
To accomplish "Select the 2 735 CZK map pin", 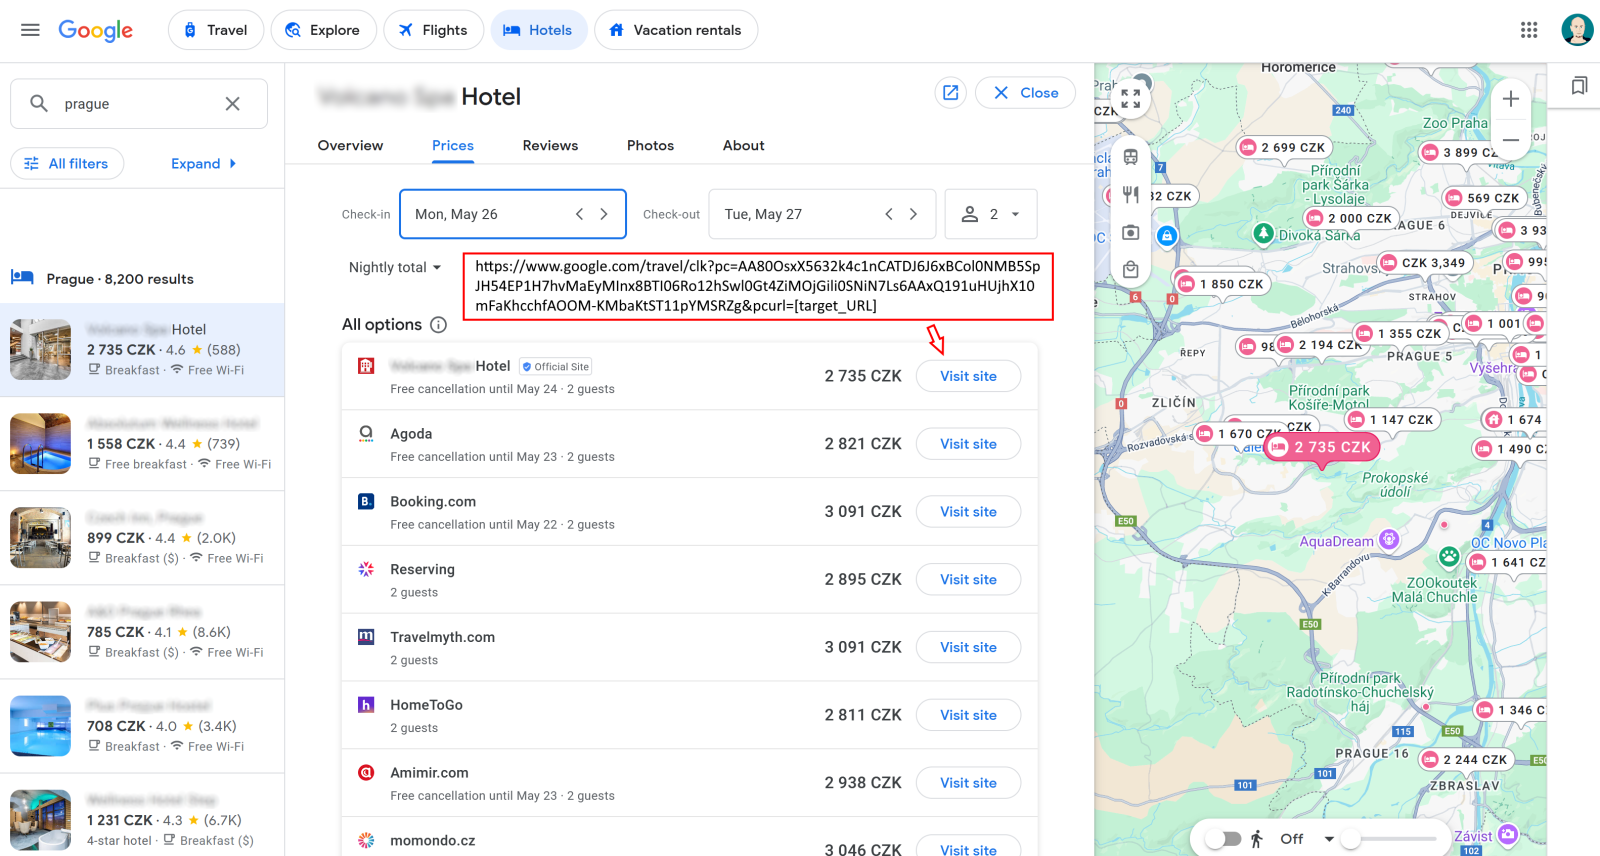I will coord(1322,447).
